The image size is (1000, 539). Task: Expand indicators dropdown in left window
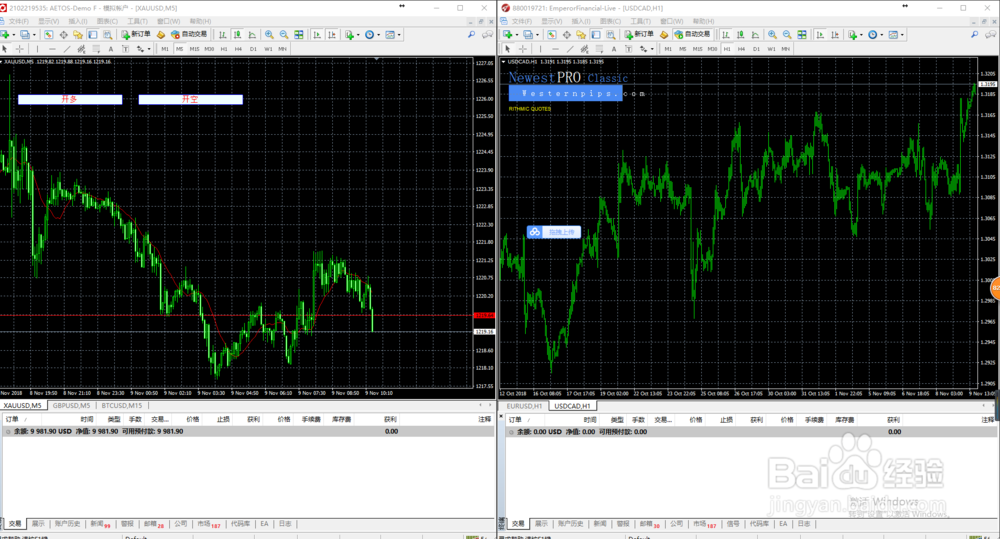(358, 34)
